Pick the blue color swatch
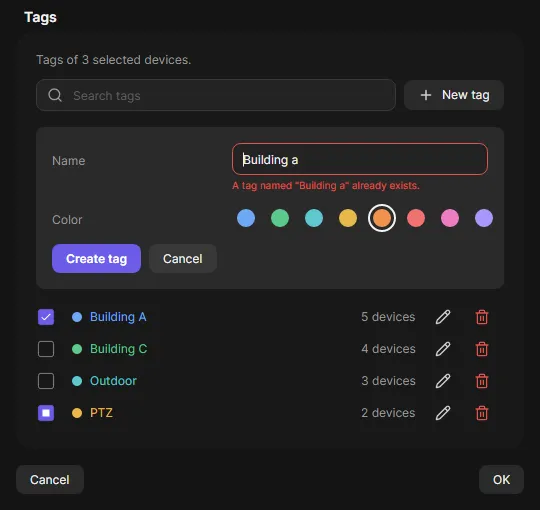Image resolution: width=540 pixels, height=510 pixels. (246, 218)
